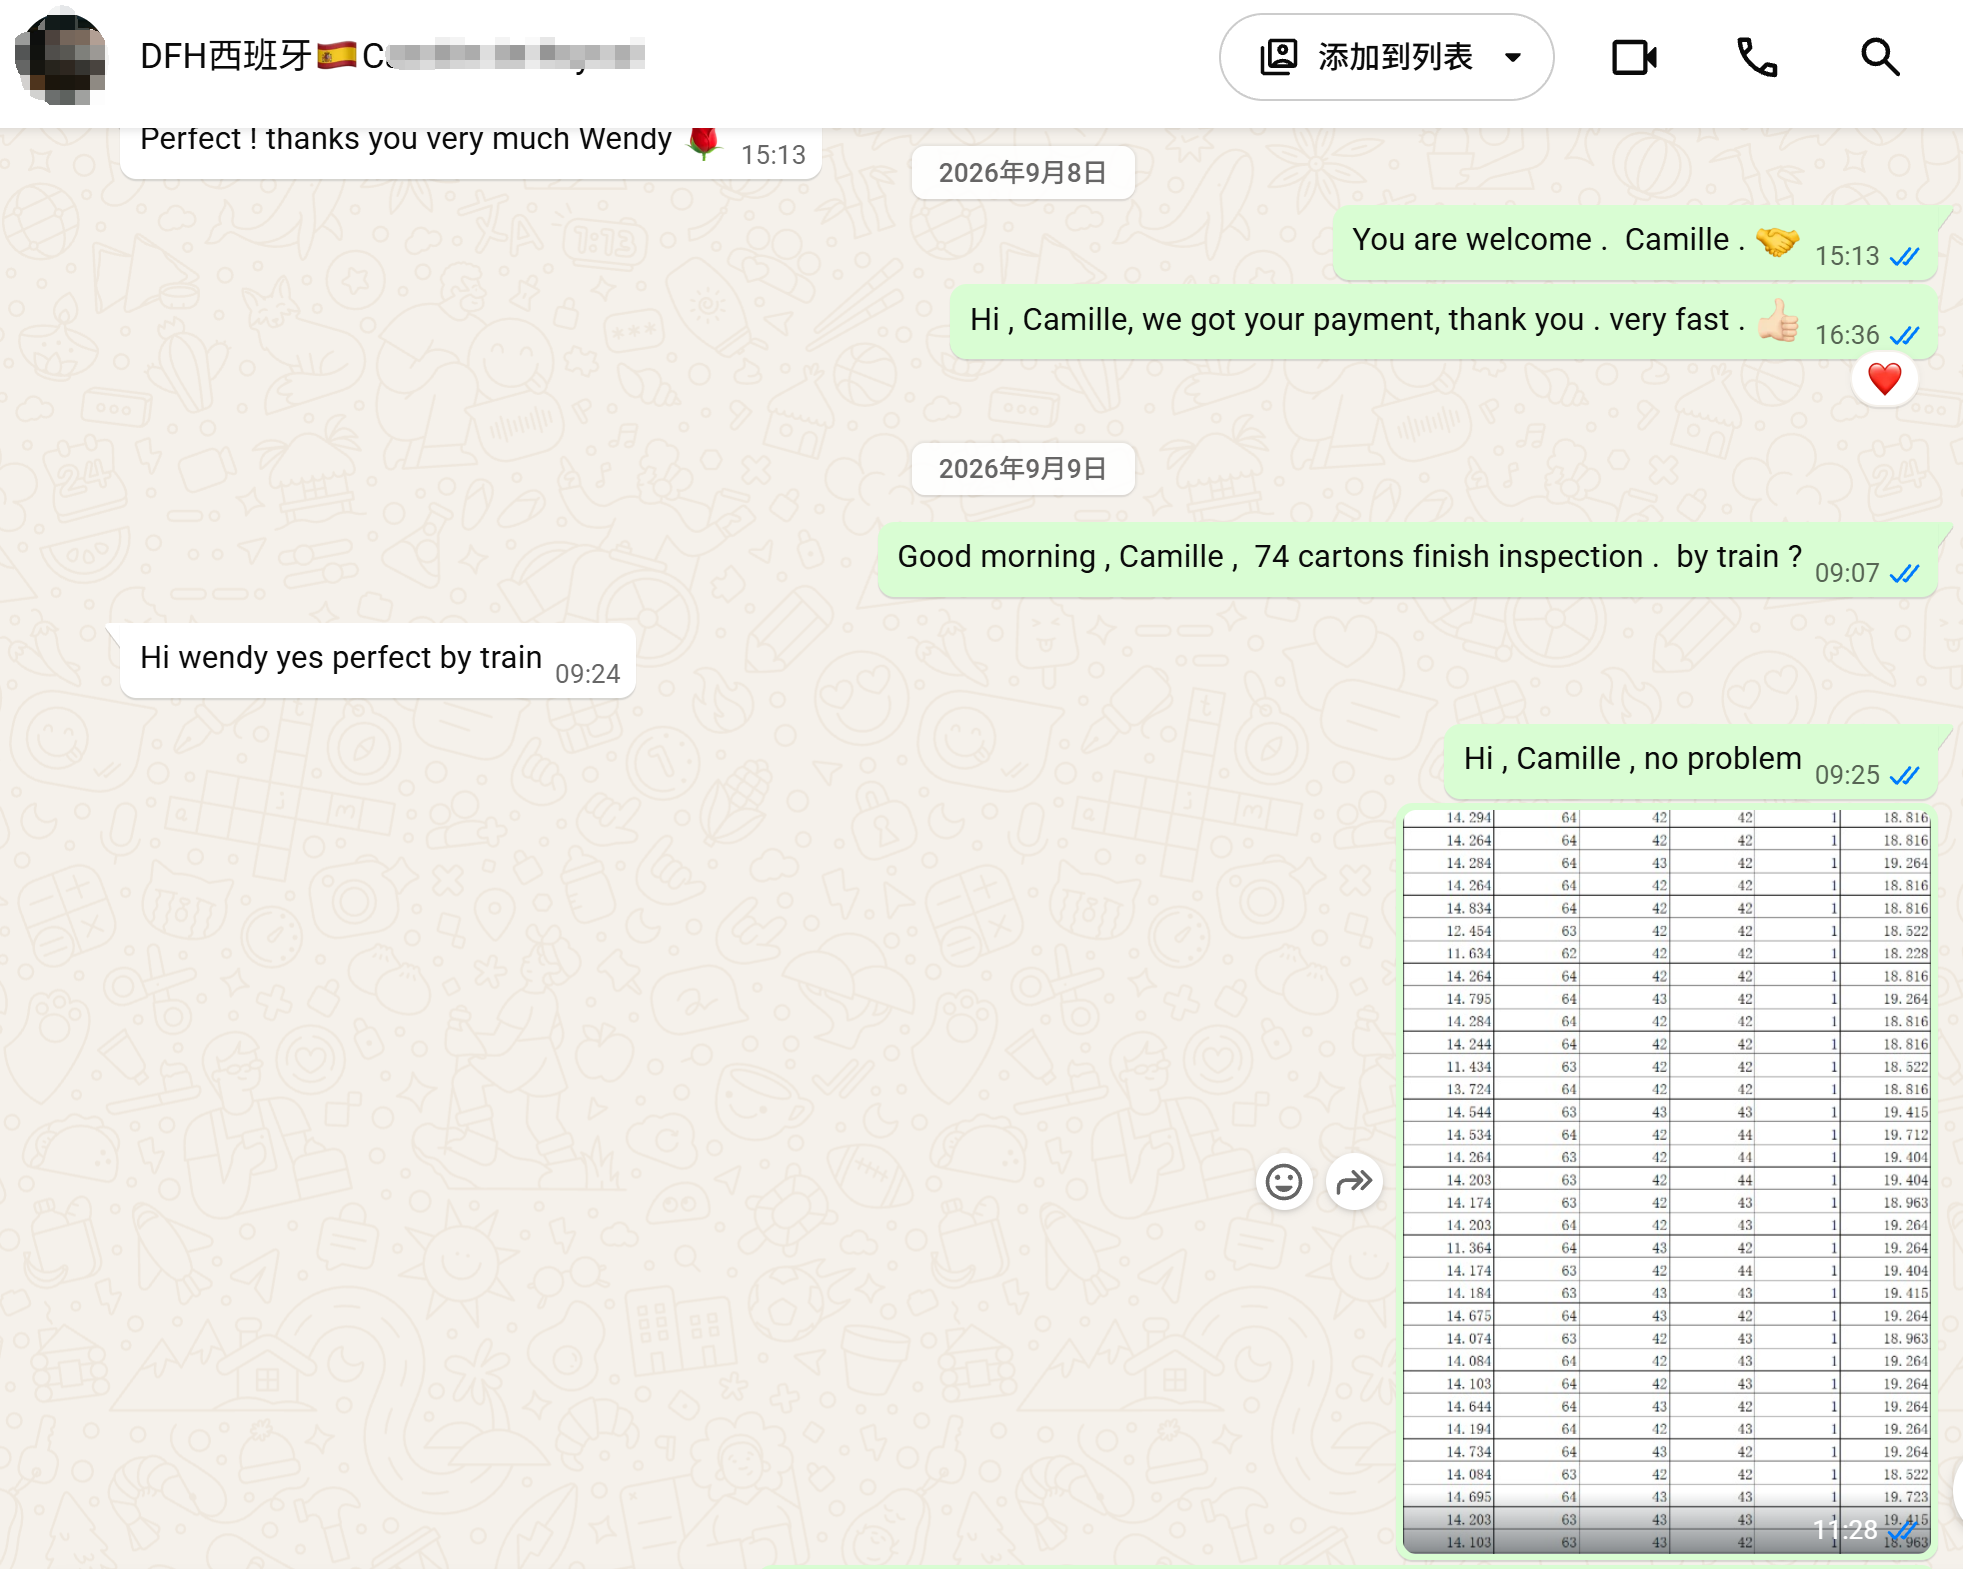Open the contact's profile picture
1963x1569 pixels.
pyautogui.click(x=60, y=57)
